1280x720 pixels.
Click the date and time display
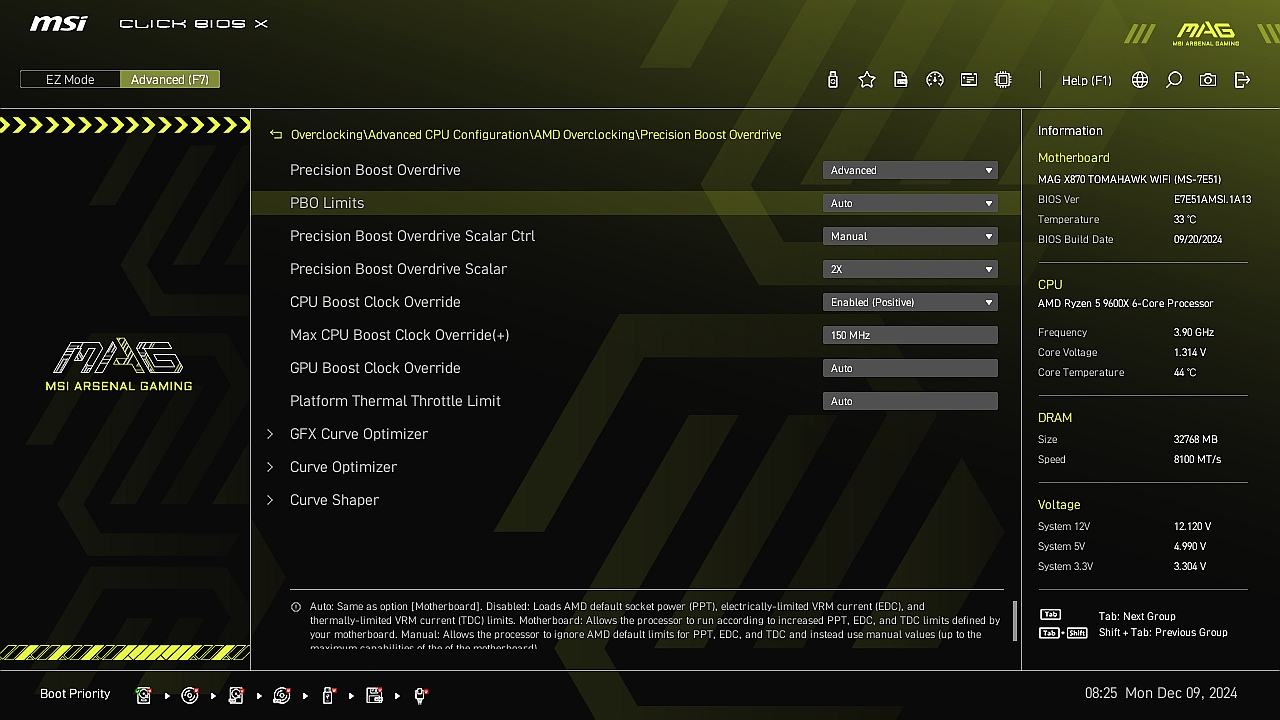[1161, 693]
